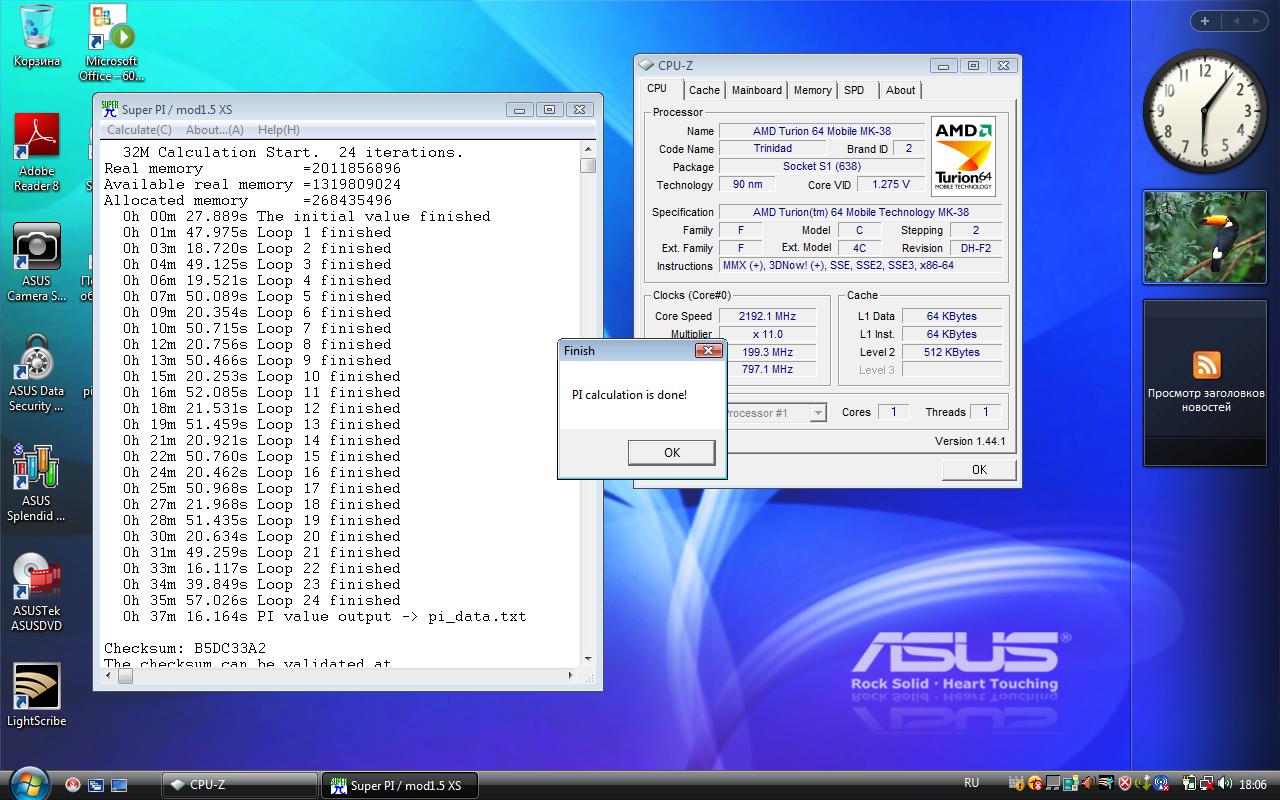Click the Code Name value Trinidad
This screenshot has height=800, width=1280.
pos(772,149)
